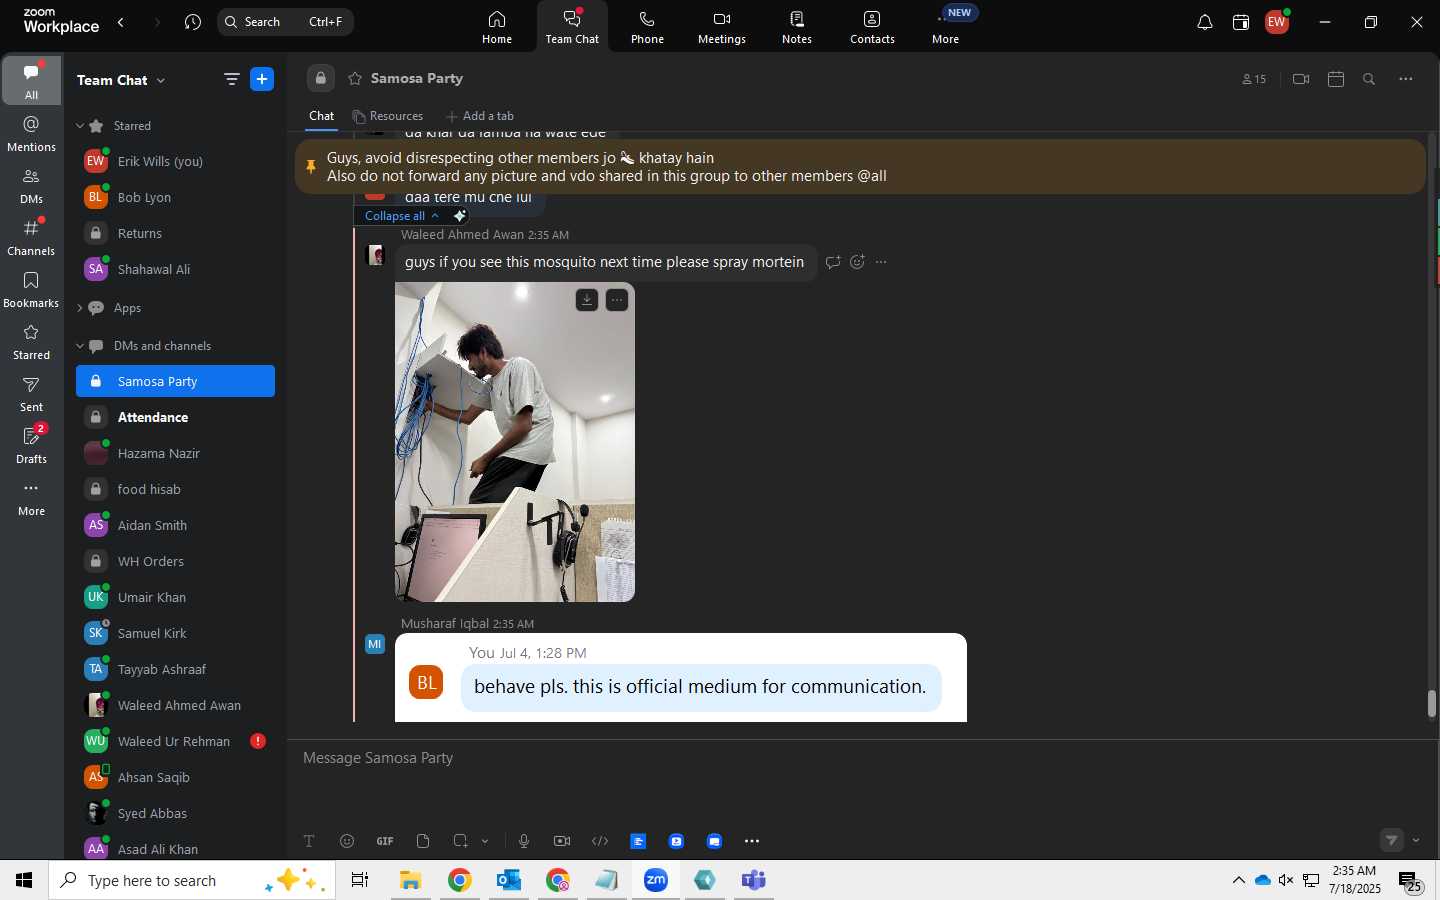Open the Attendance channel

pyautogui.click(x=175, y=417)
